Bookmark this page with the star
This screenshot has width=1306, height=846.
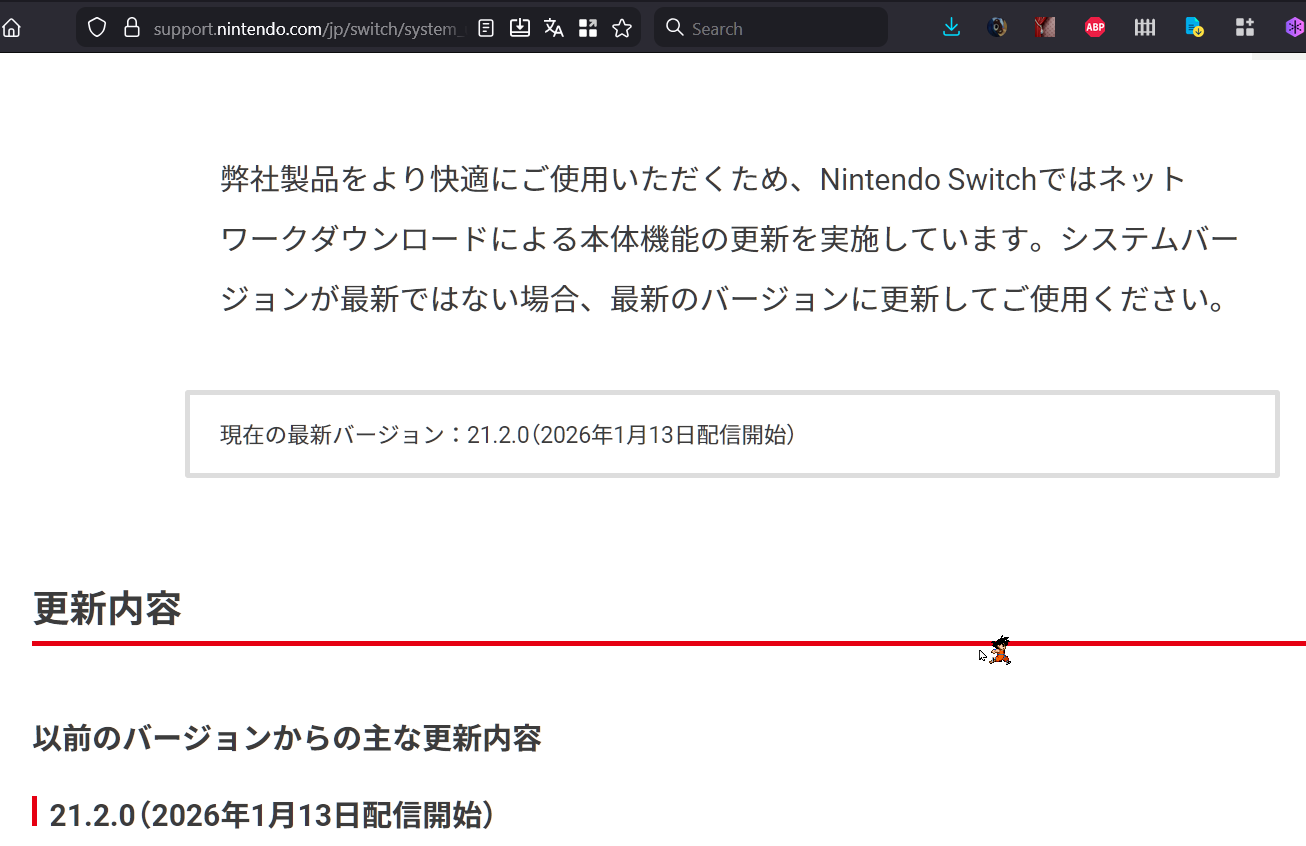point(622,28)
